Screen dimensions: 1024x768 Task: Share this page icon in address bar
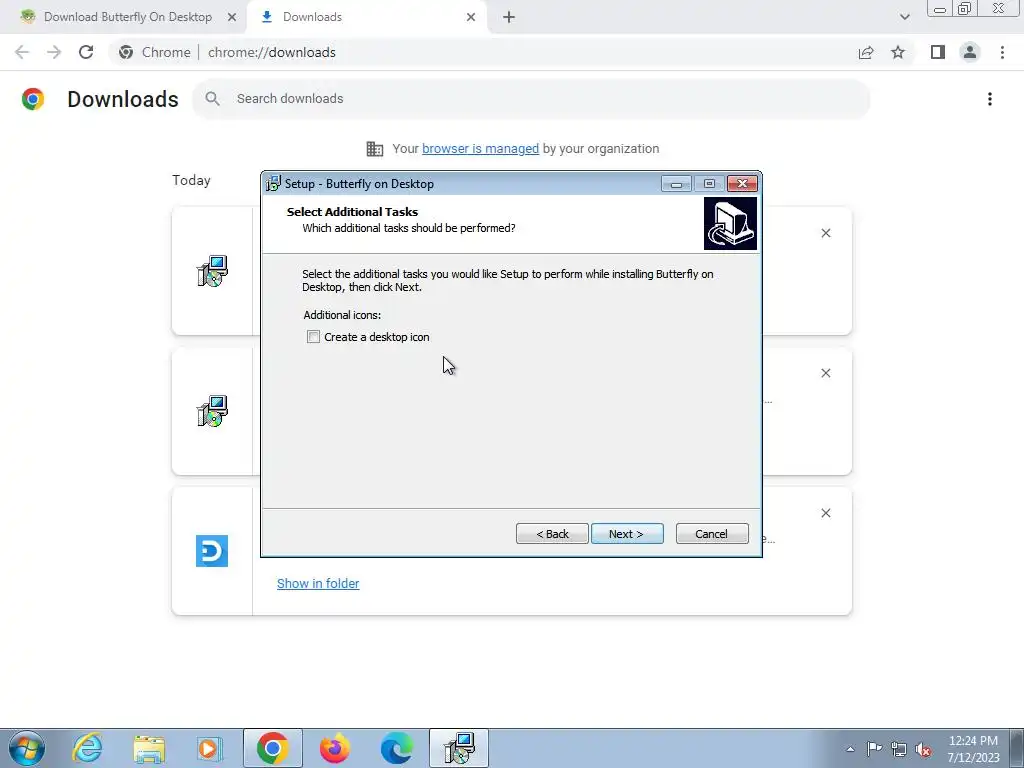[866, 52]
